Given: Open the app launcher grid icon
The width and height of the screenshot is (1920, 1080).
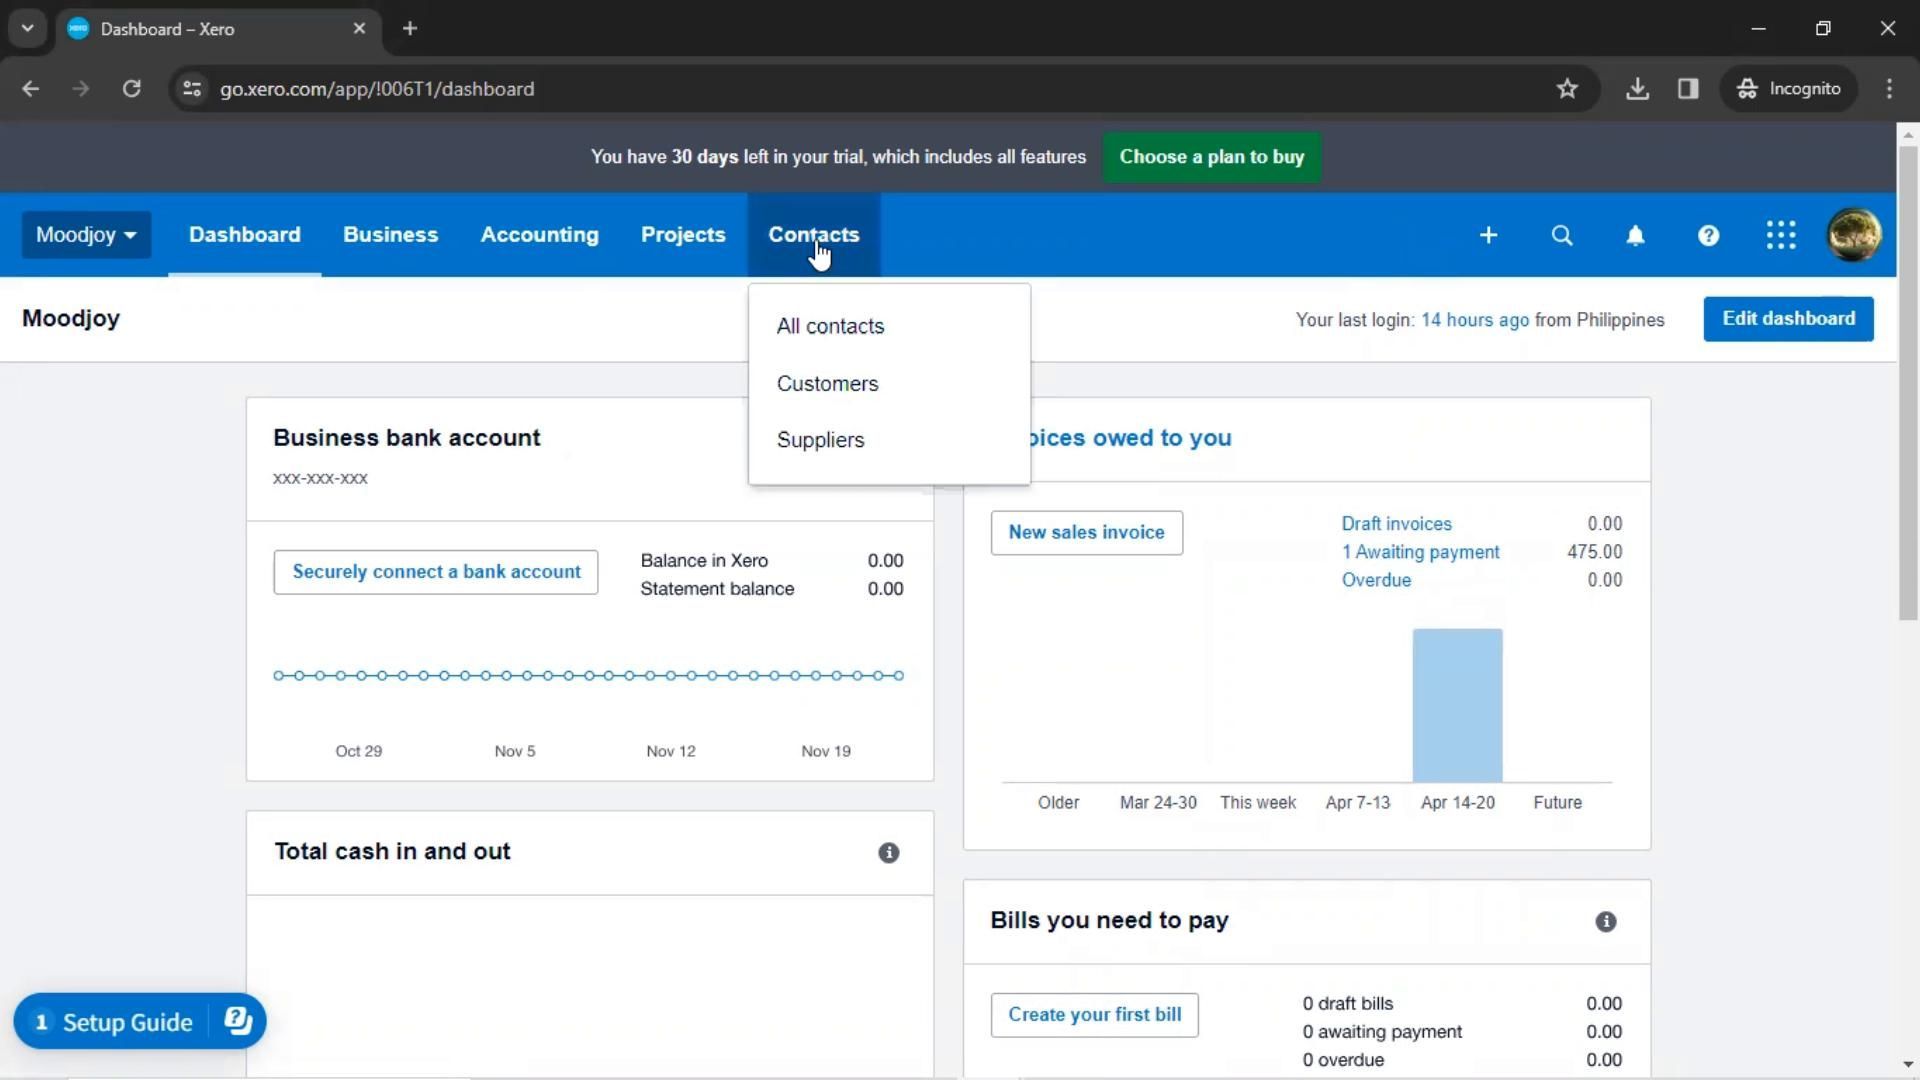Looking at the screenshot, I should coord(1781,235).
